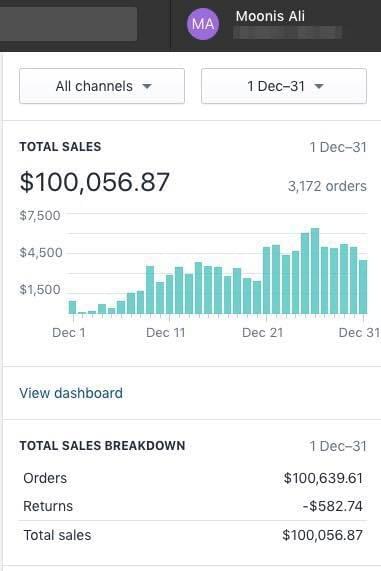Click the purple MA avatar icon
The height and width of the screenshot is (571, 381).
203,24
